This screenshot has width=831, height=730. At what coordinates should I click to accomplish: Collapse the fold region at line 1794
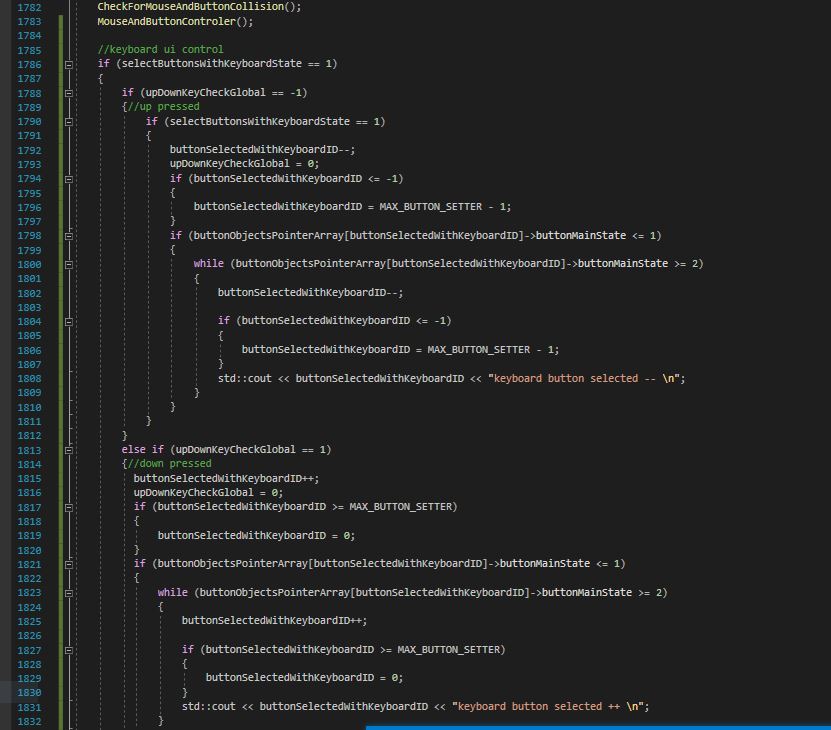pos(69,178)
